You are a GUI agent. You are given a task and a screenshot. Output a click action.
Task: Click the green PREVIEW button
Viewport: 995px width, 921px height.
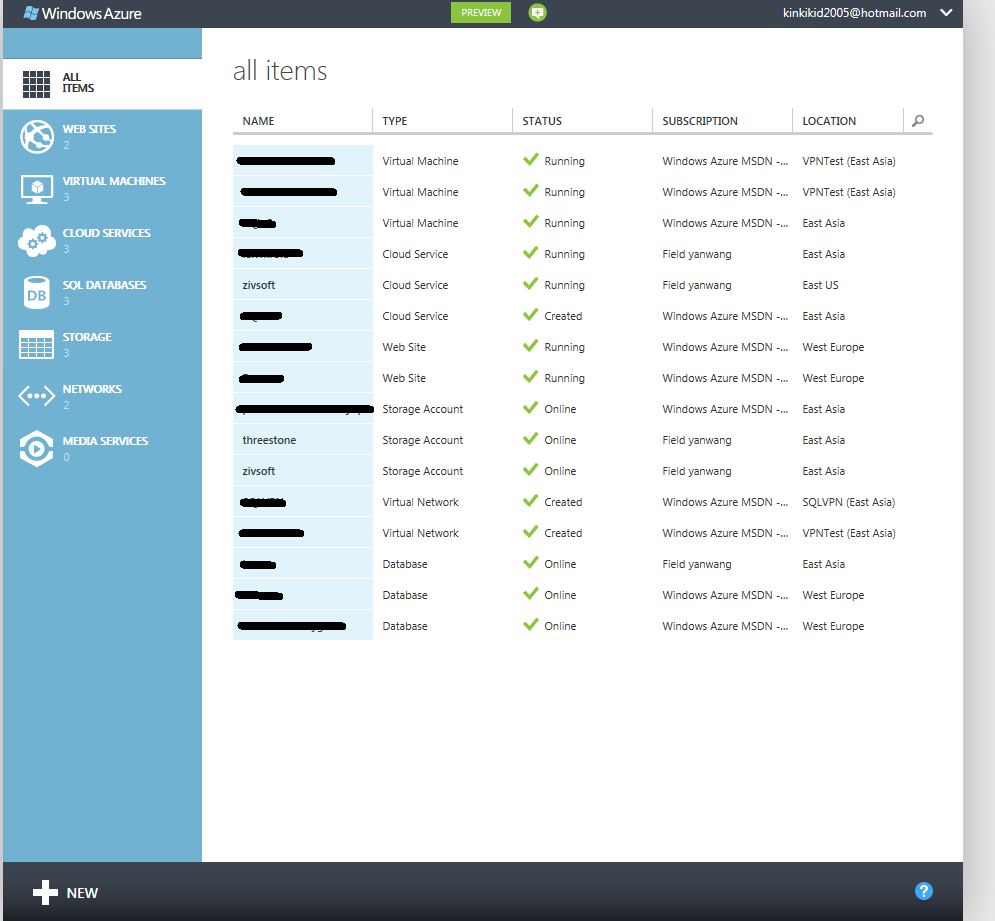click(x=481, y=13)
